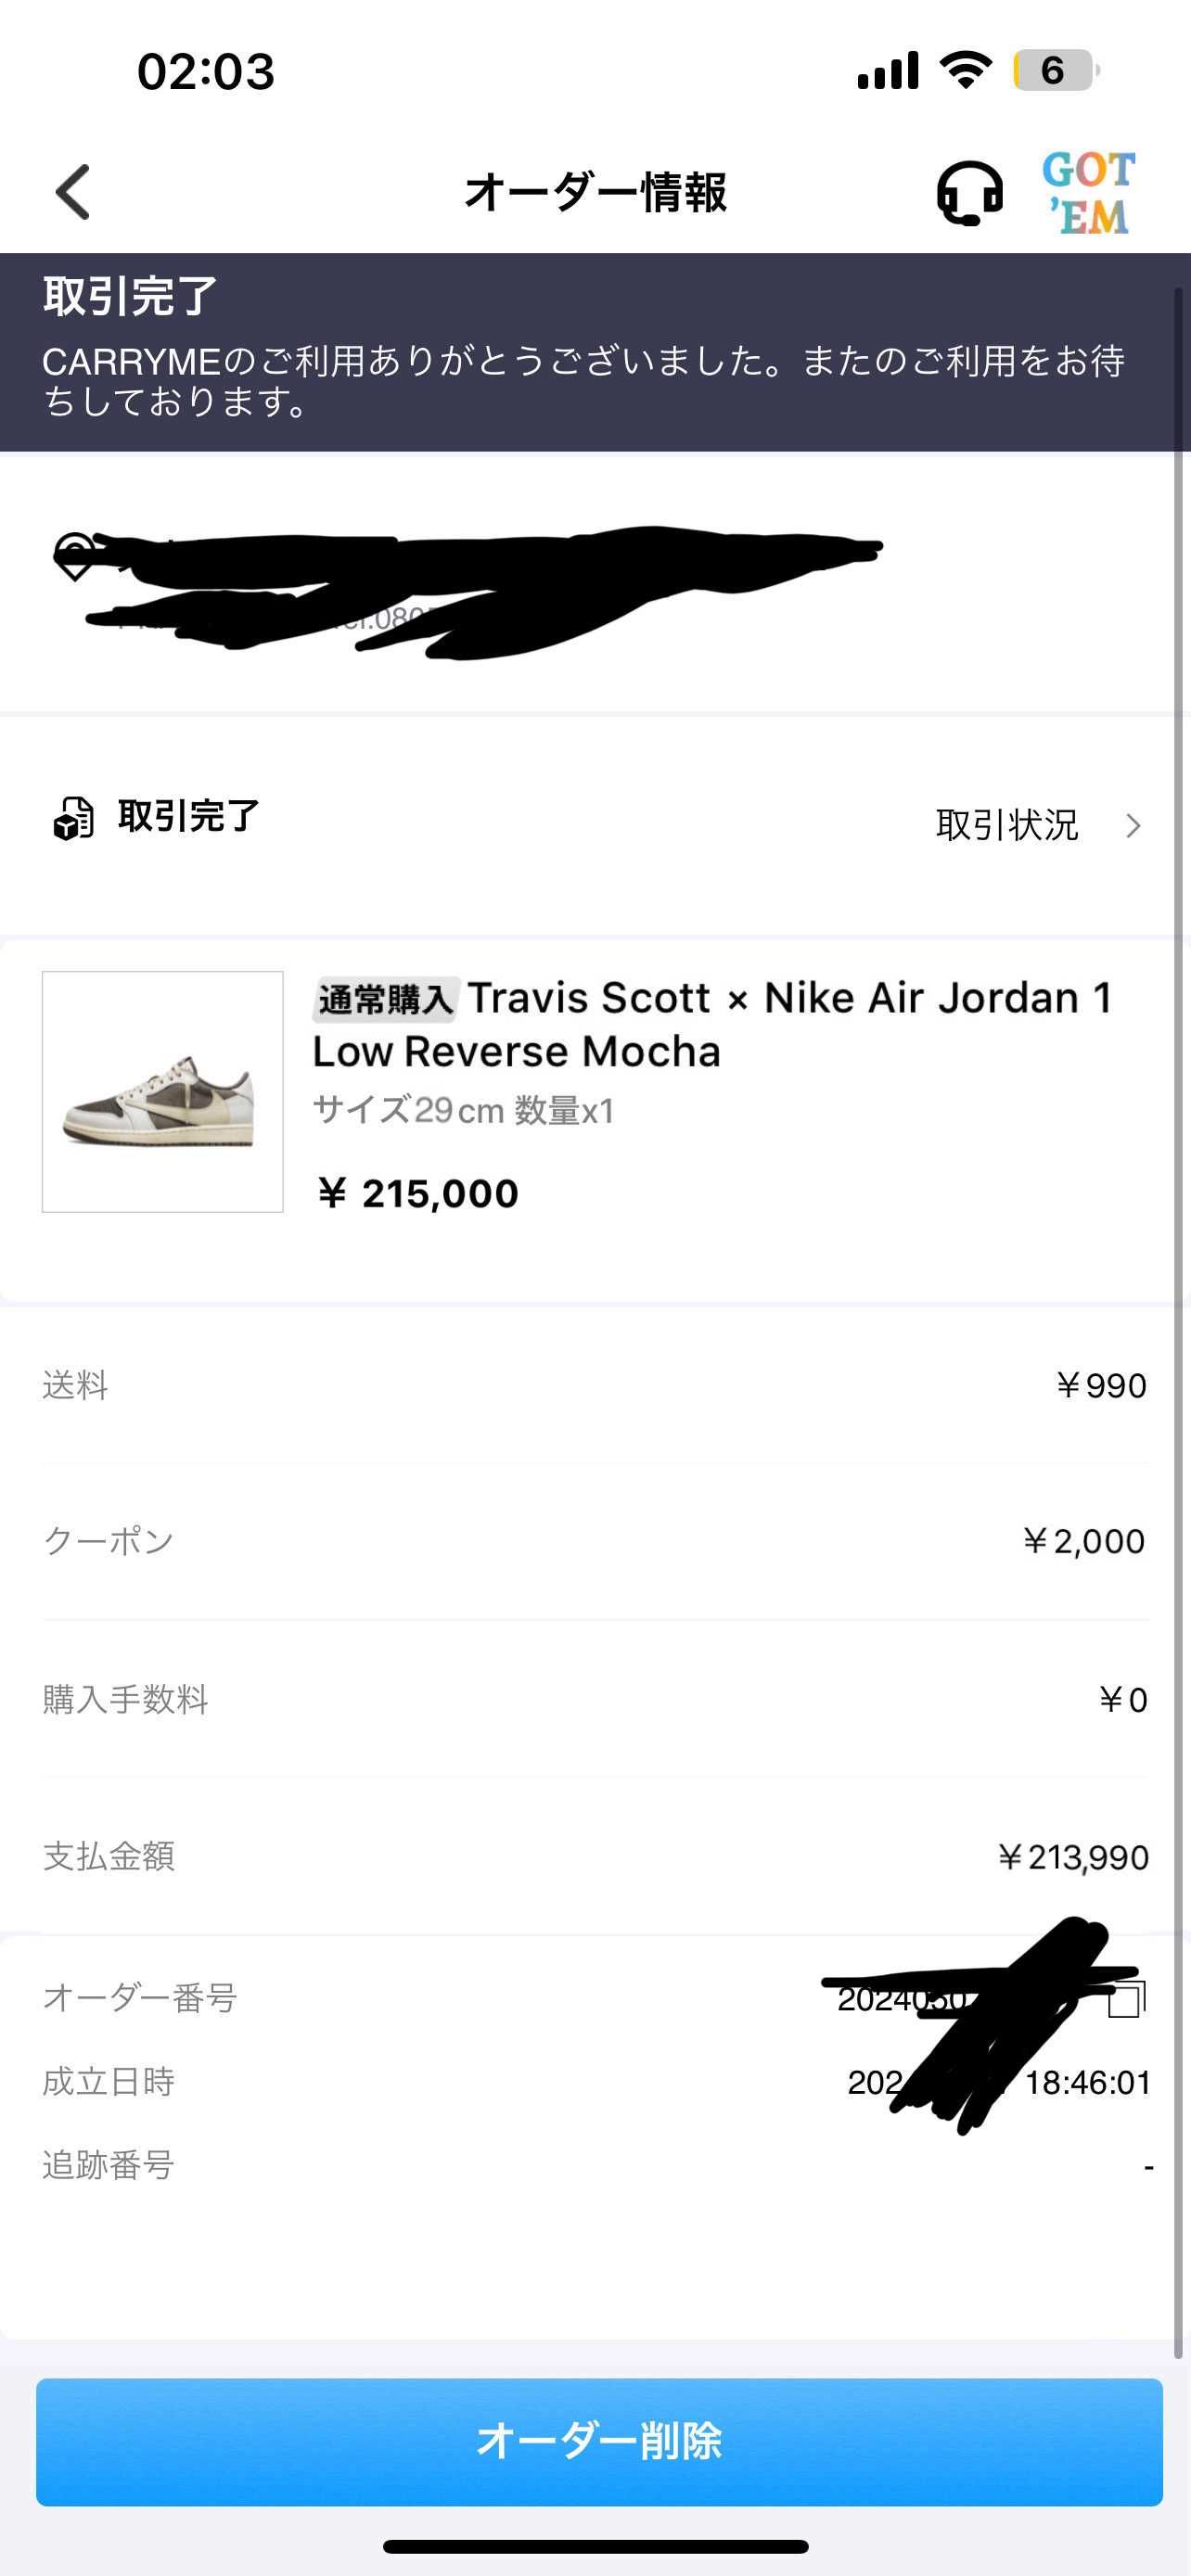Image resolution: width=1191 pixels, height=2576 pixels.
Task: Tap the 送料 ¥990 row
Action: pos(595,1385)
